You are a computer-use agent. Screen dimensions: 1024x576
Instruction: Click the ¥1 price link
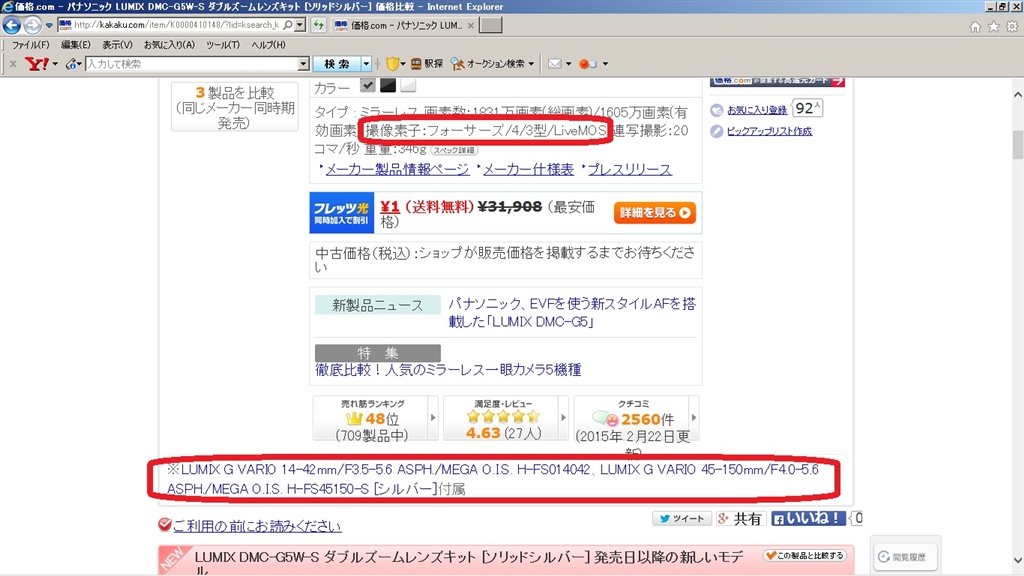[390, 206]
